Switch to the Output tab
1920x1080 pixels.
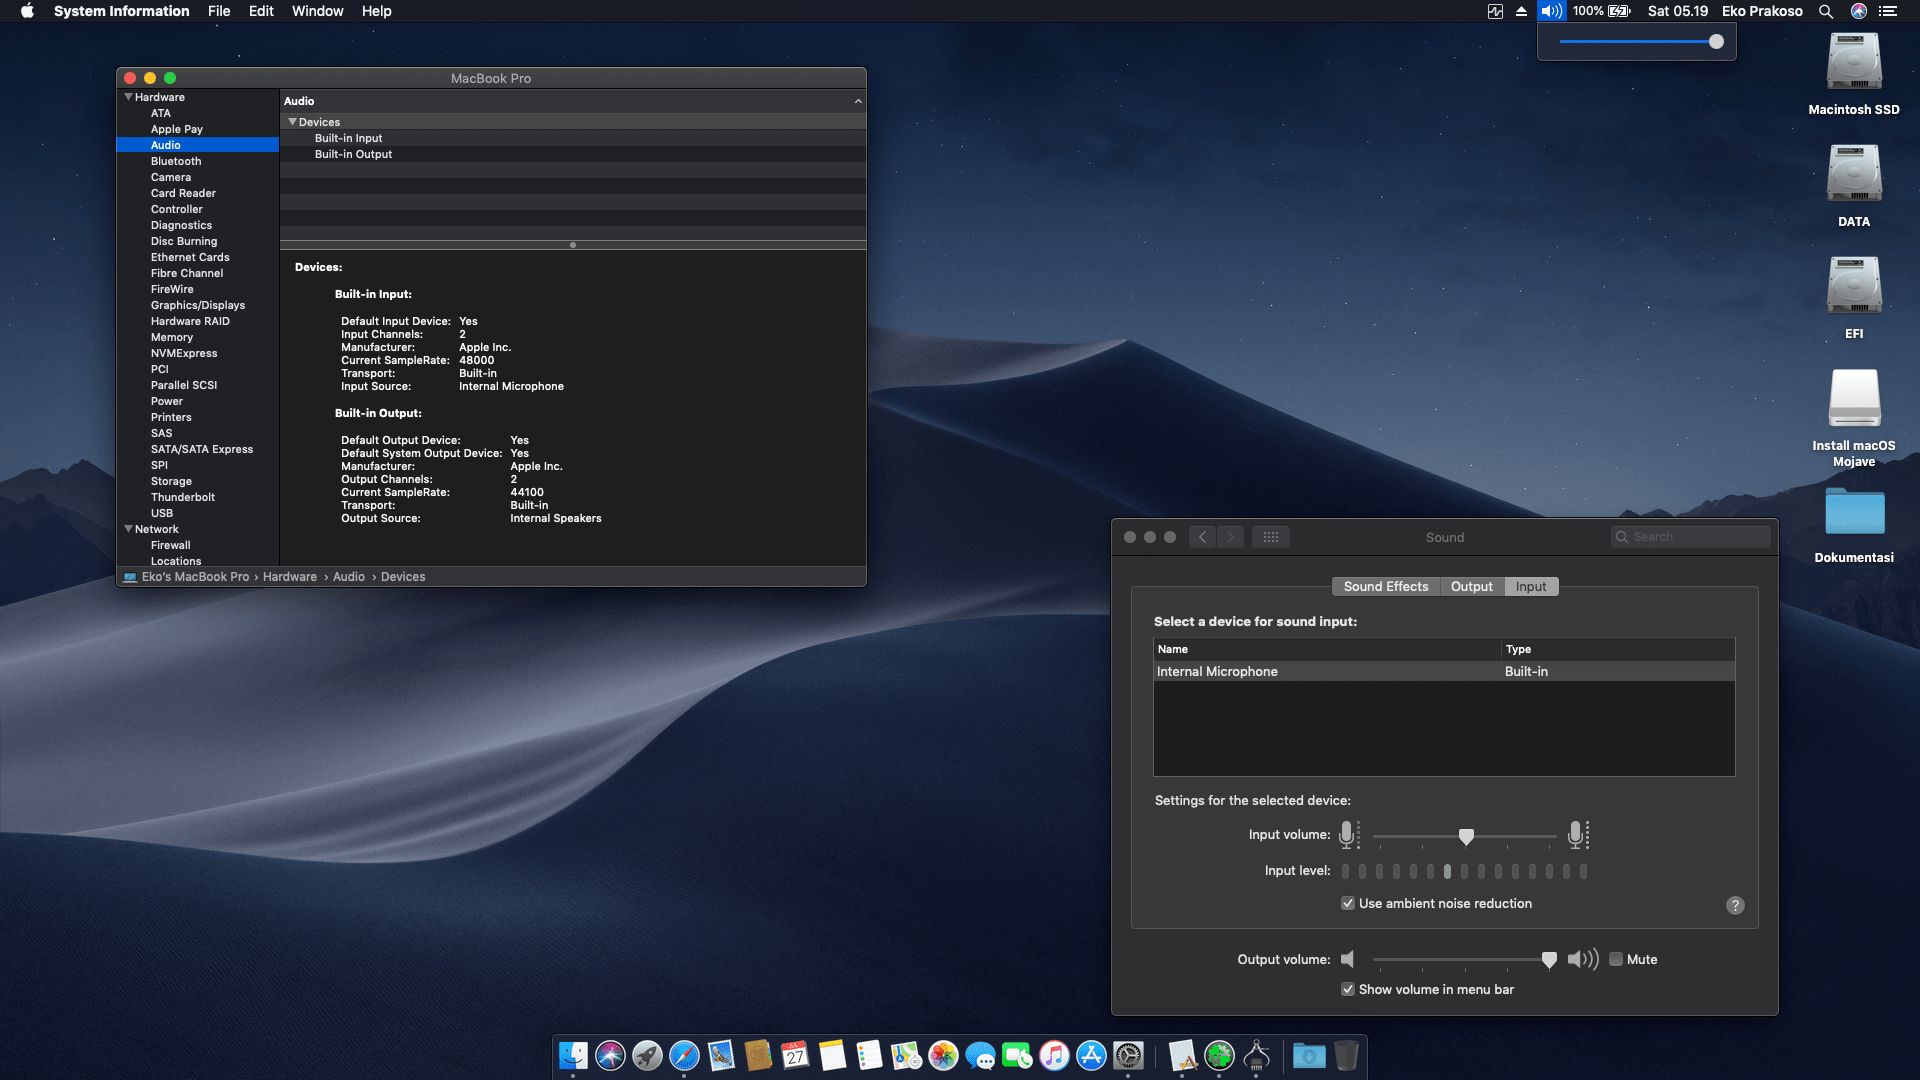click(1471, 587)
